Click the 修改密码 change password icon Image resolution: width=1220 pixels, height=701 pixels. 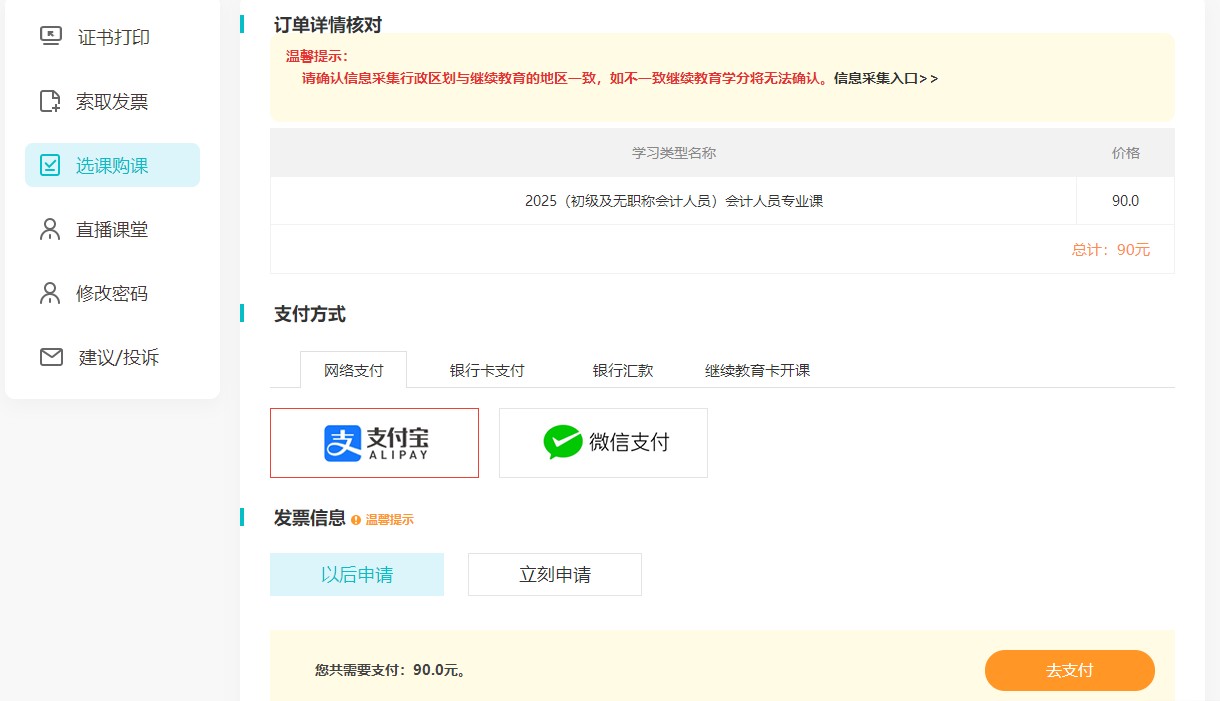click(50, 293)
